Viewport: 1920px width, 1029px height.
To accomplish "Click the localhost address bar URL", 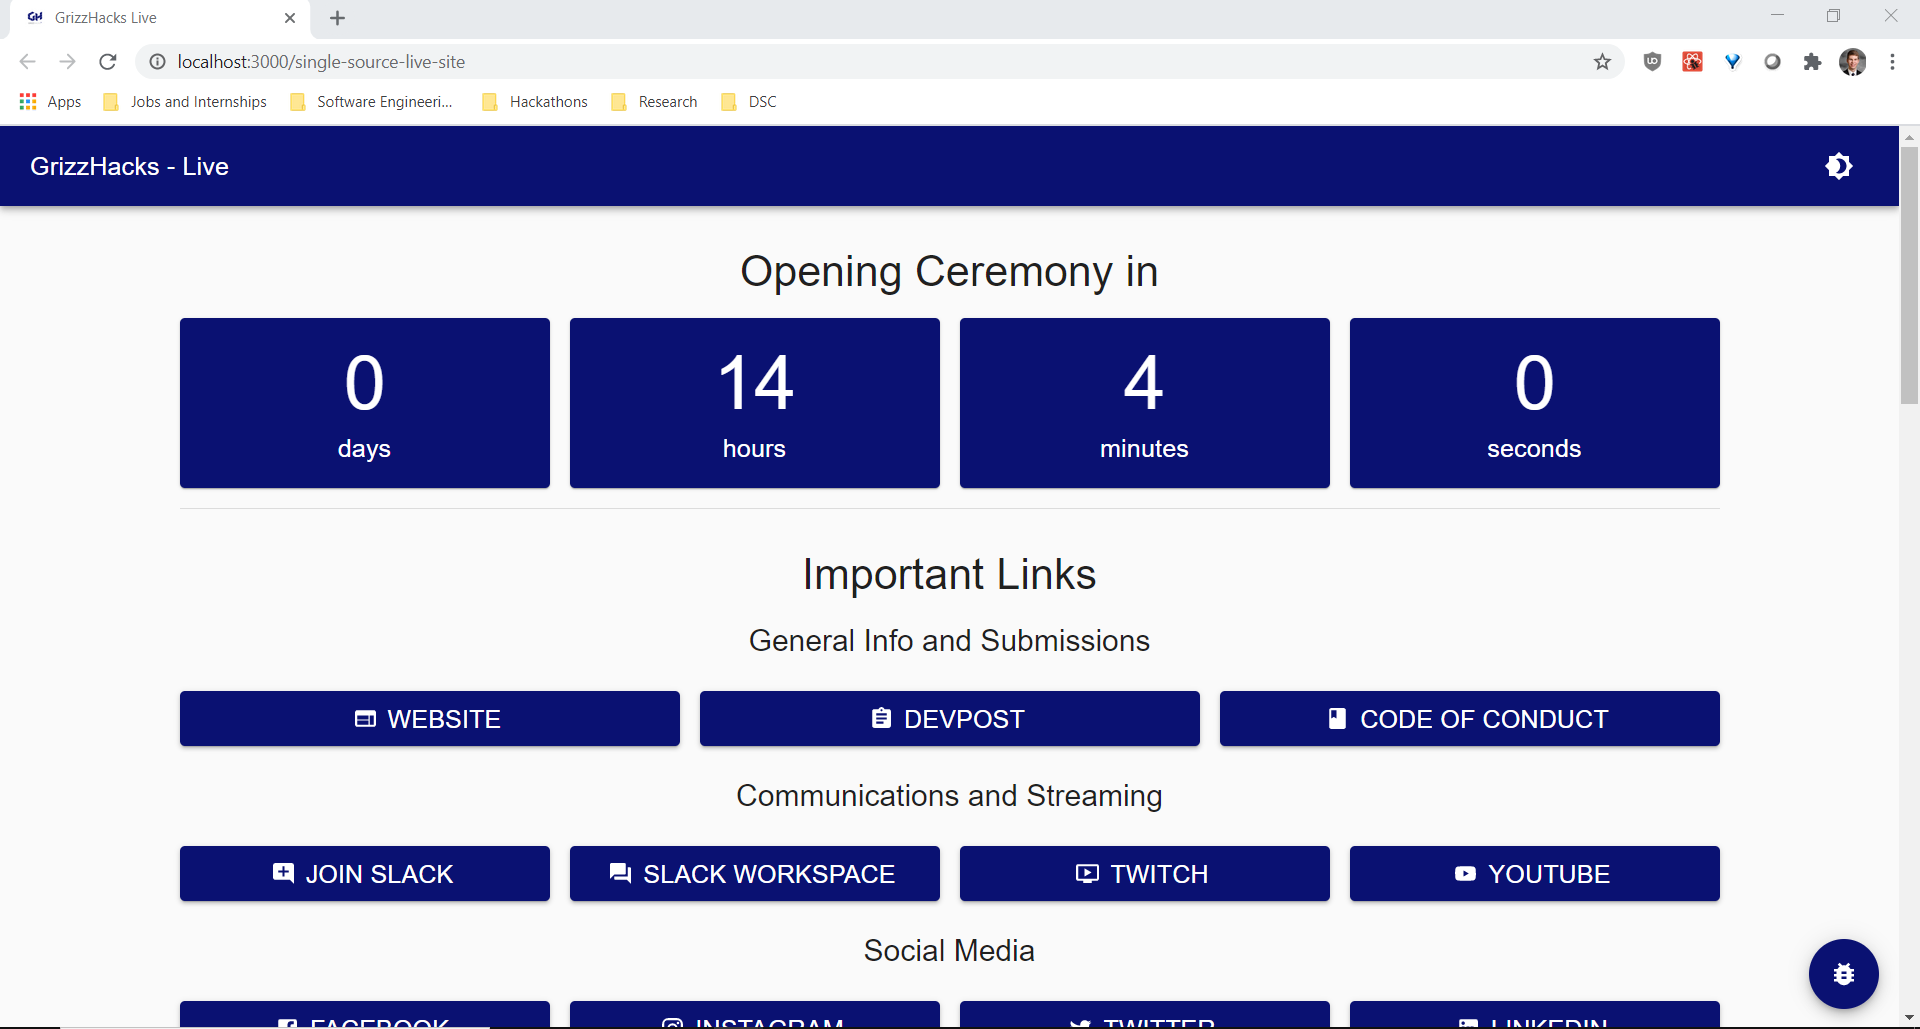I will (321, 62).
